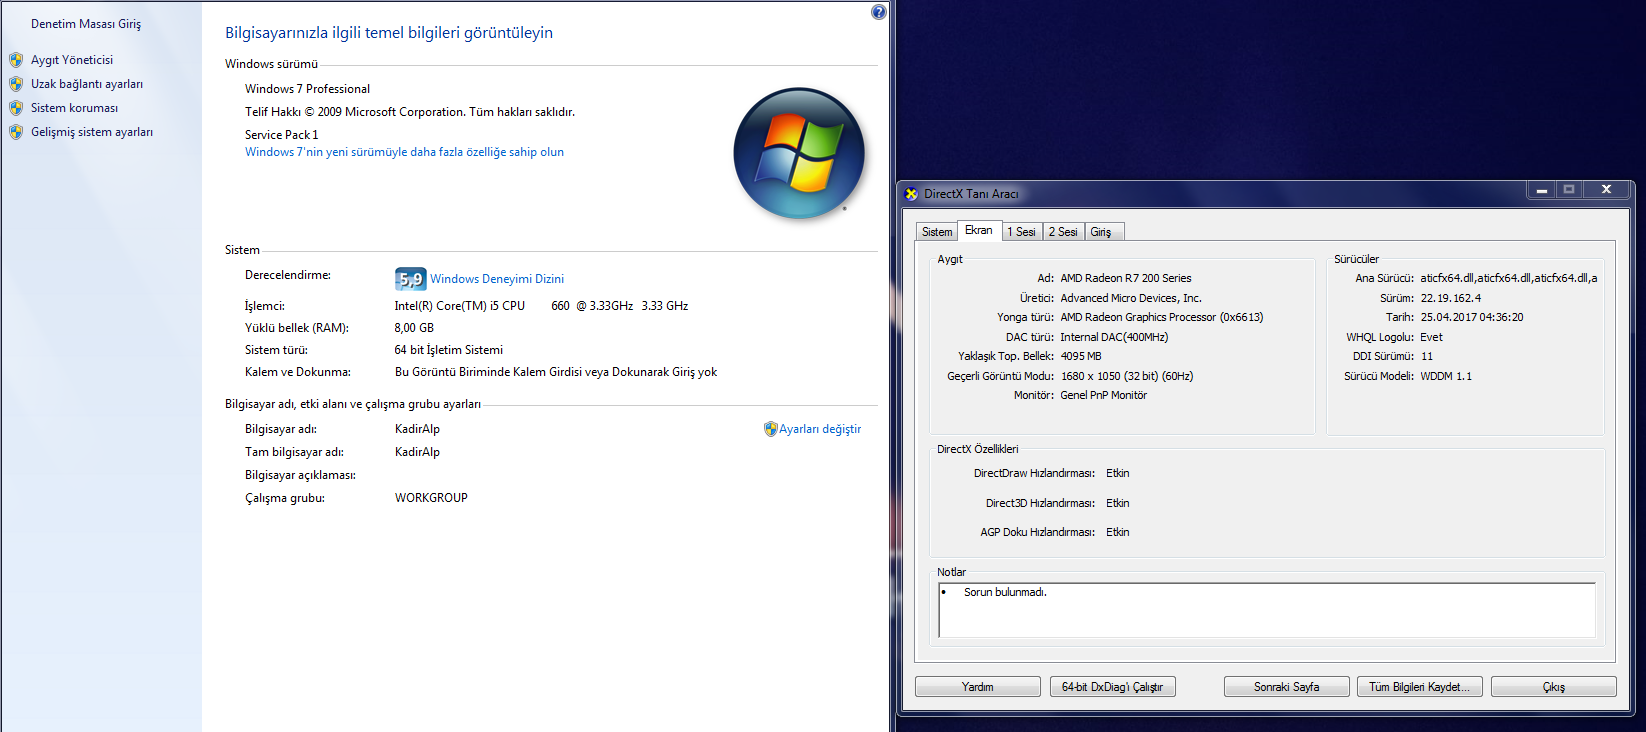Open Windows Deneyimi Dizini link
This screenshot has height=732, width=1646.
[497, 279]
